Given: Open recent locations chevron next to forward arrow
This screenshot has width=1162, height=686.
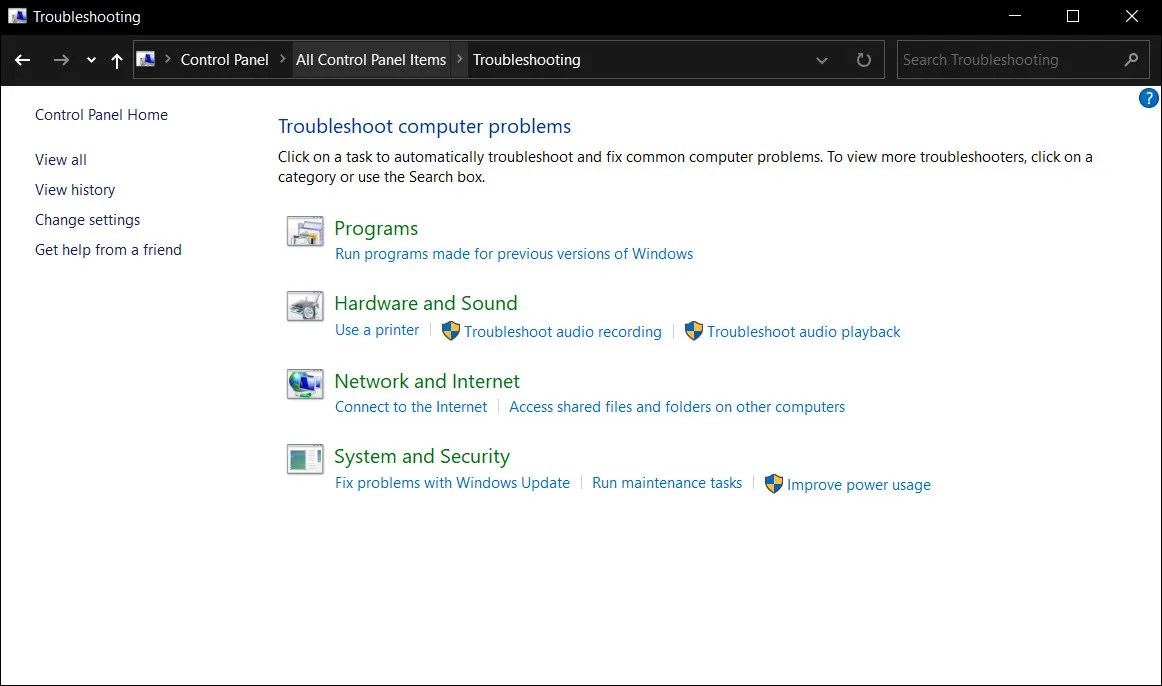Looking at the screenshot, I should coord(90,60).
